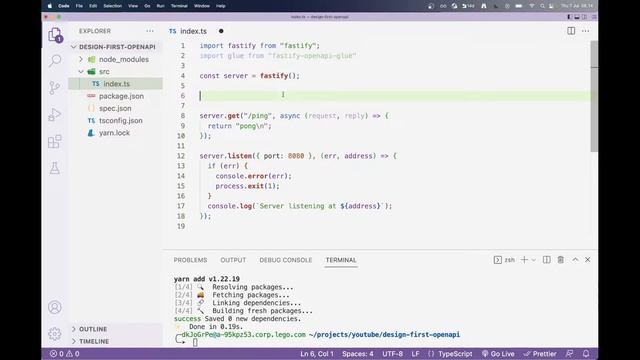Toggle panel layout icon in title bar
This screenshot has height=360, width=640.
coord(577,17)
